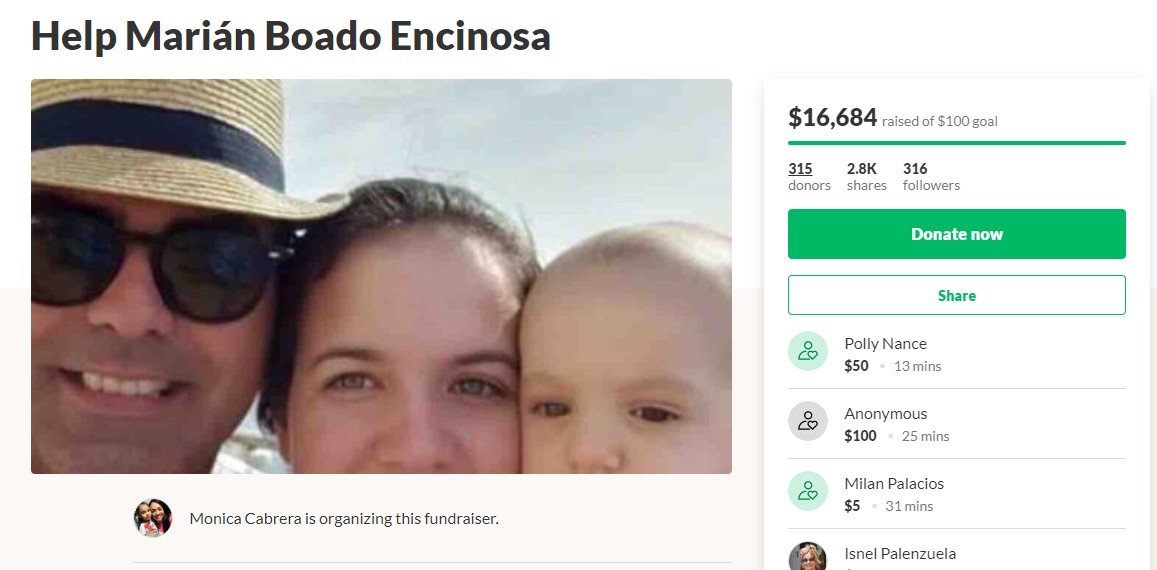Click the Polly Nance donor name

tap(885, 343)
